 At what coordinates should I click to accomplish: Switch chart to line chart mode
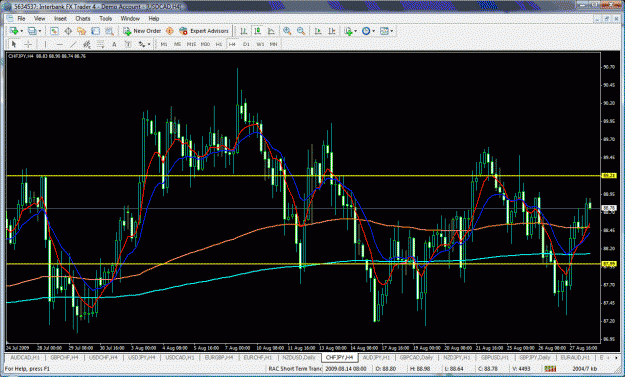pos(271,31)
